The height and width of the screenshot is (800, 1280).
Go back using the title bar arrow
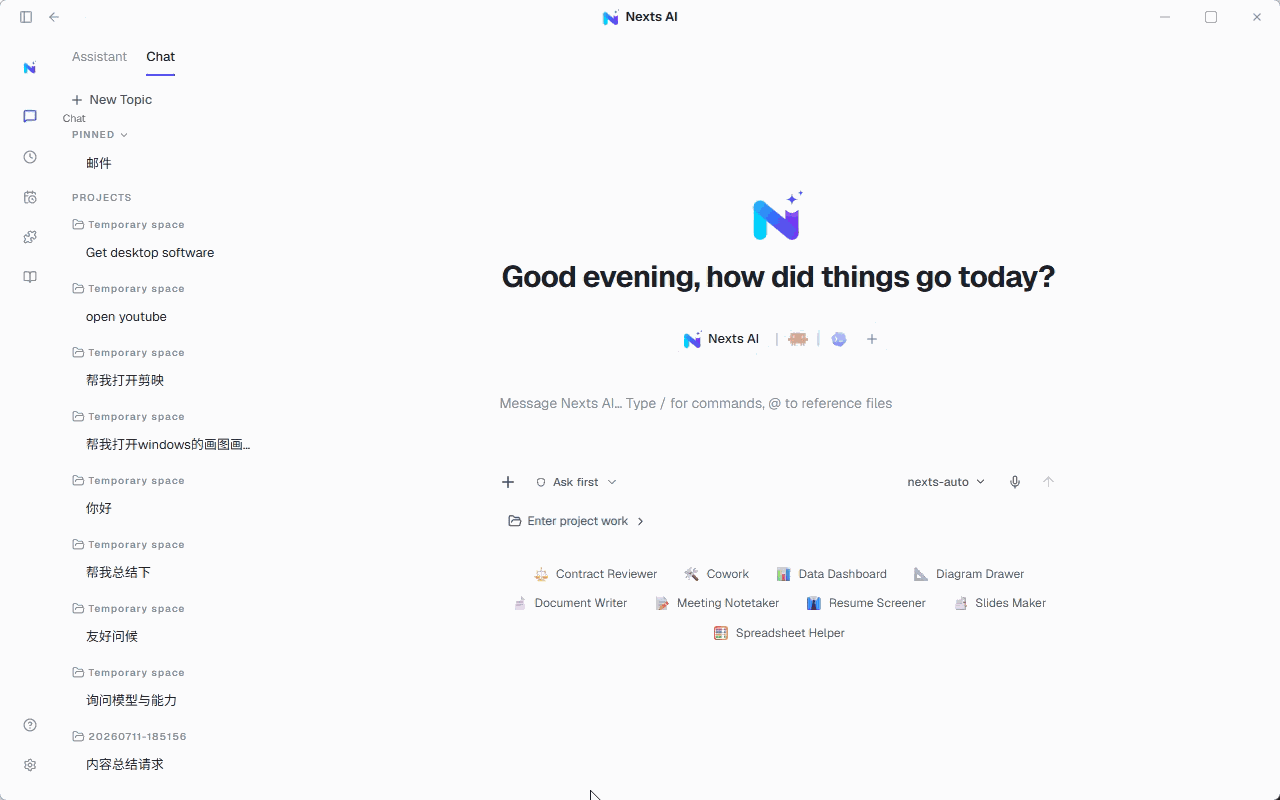click(54, 17)
